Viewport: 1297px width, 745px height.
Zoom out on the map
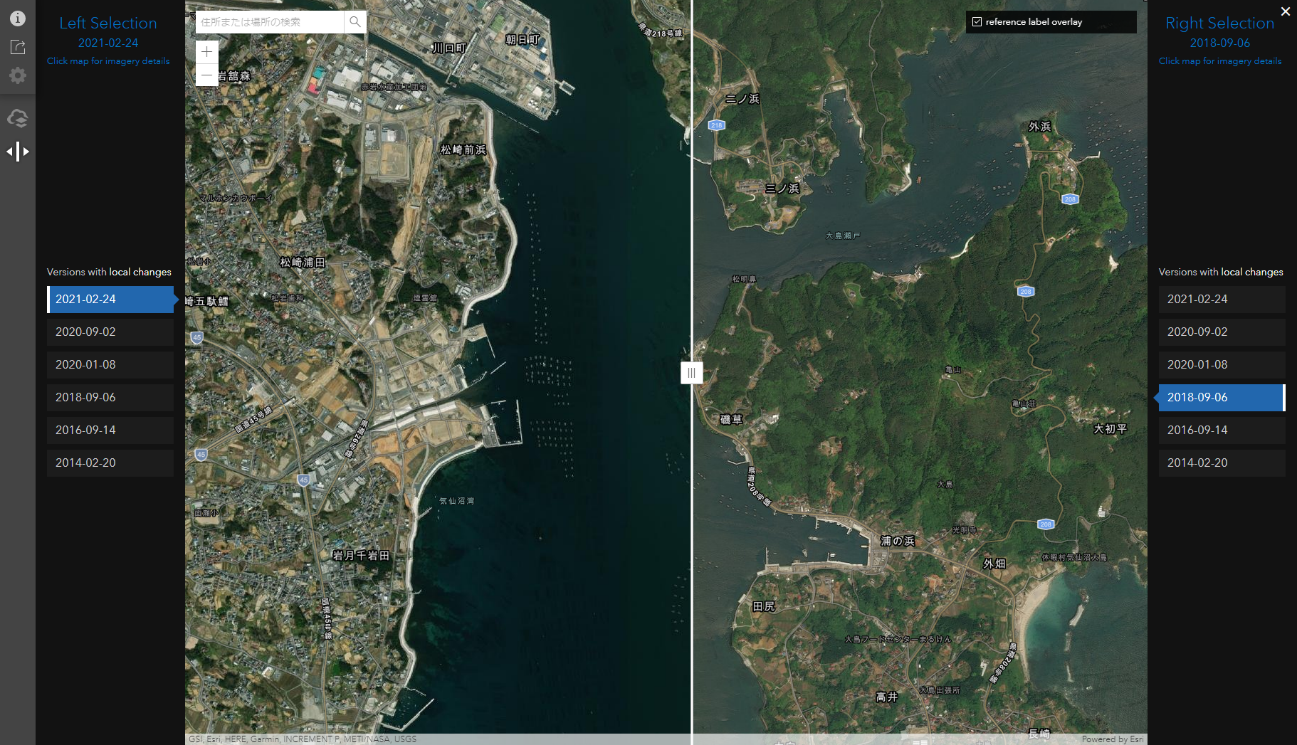tap(207, 75)
